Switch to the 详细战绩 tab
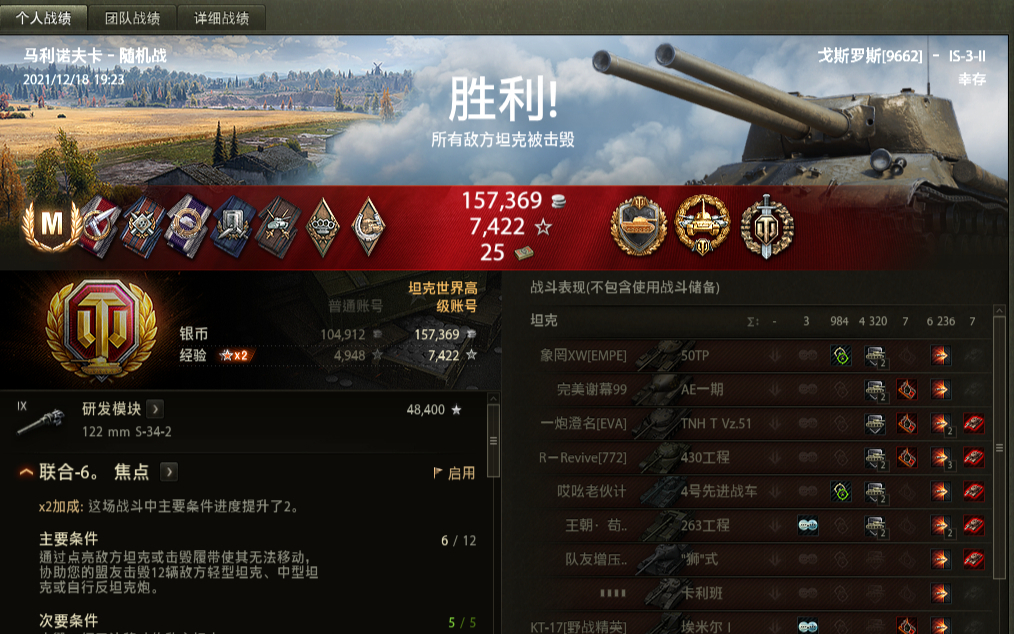This screenshot has width=1014, height=634. (222, 18)
